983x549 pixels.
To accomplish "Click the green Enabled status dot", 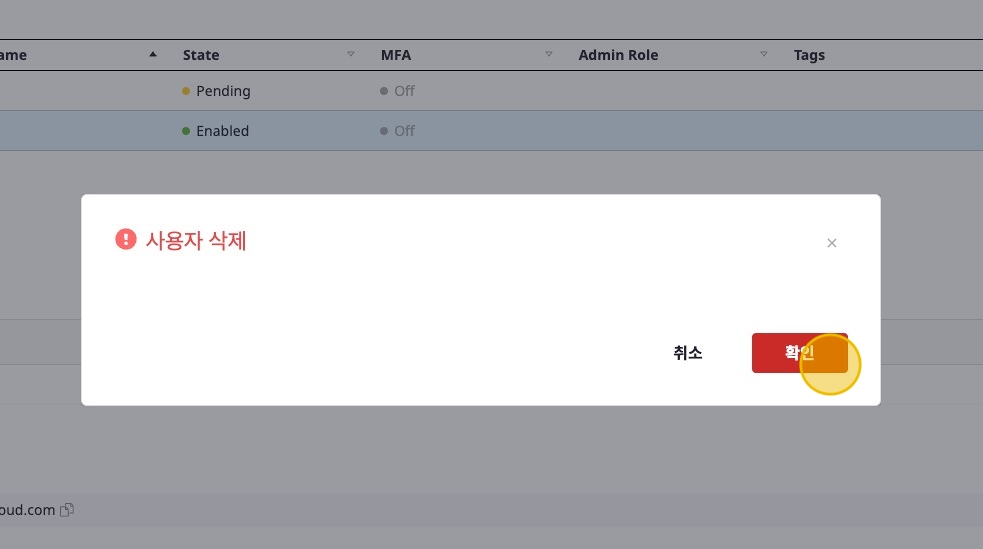I will pos(185,131).
